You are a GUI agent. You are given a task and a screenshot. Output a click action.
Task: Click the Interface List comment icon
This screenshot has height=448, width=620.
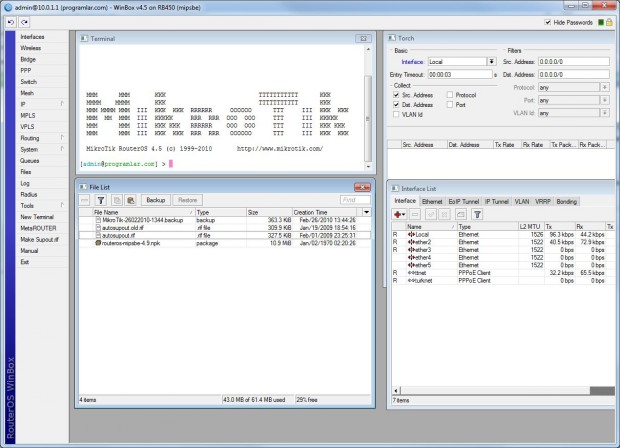(461, 214)
